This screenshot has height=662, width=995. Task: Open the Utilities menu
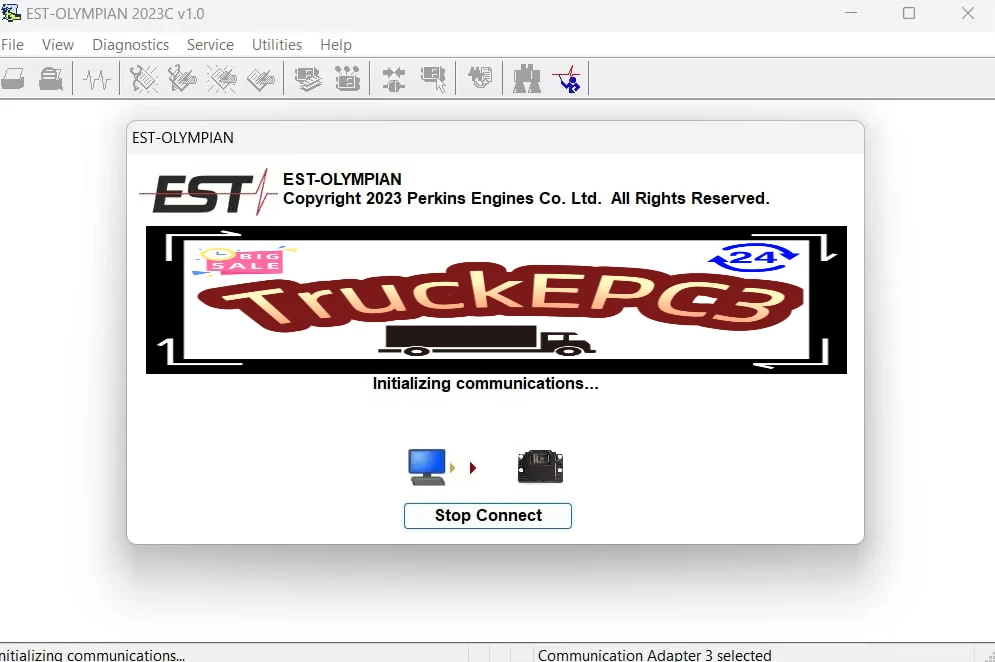point(277,44)
